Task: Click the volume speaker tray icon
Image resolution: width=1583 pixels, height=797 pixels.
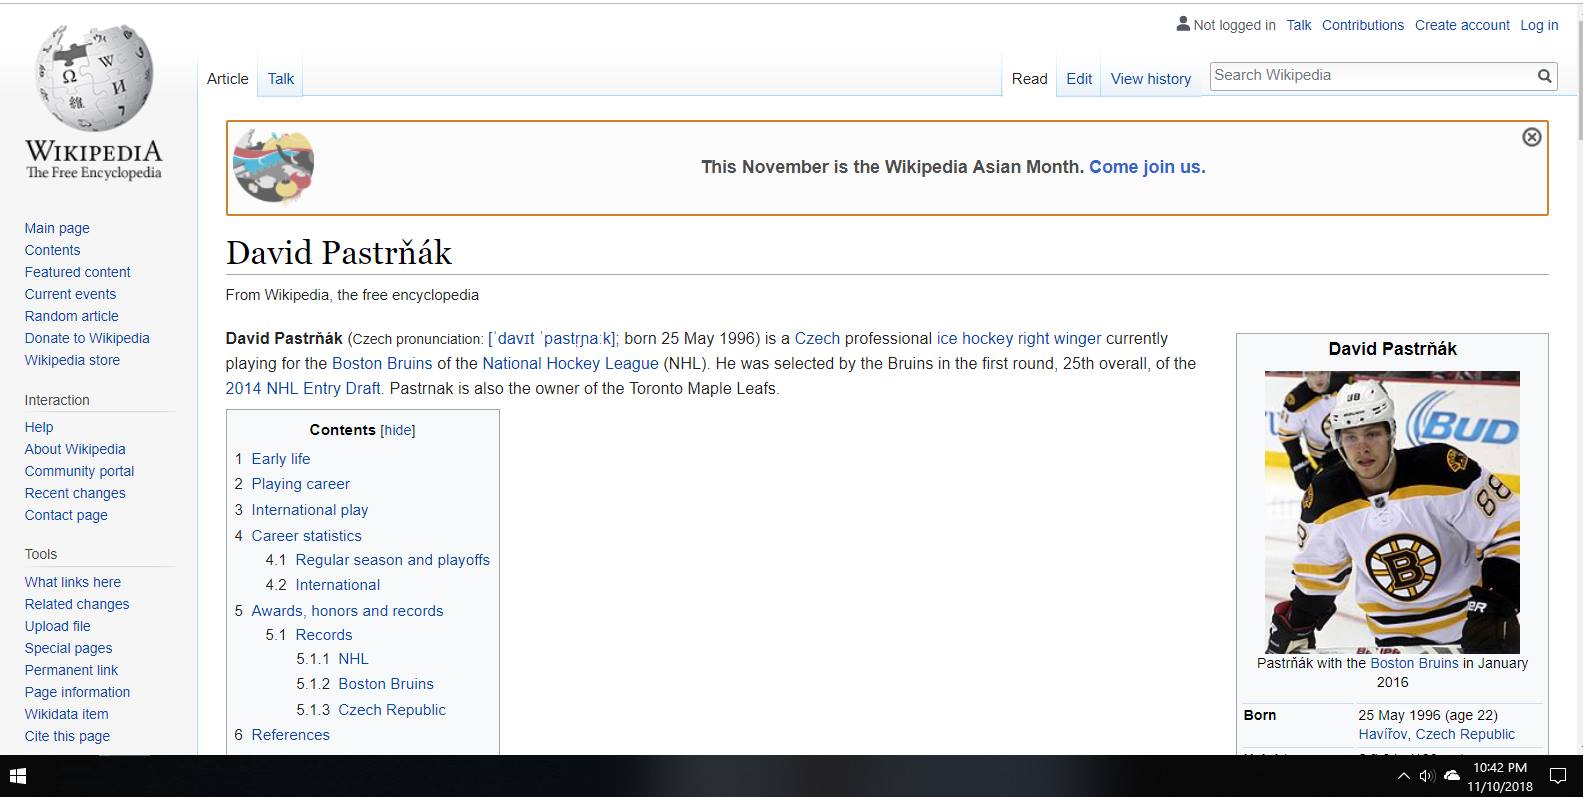Action: [1427, 776]
